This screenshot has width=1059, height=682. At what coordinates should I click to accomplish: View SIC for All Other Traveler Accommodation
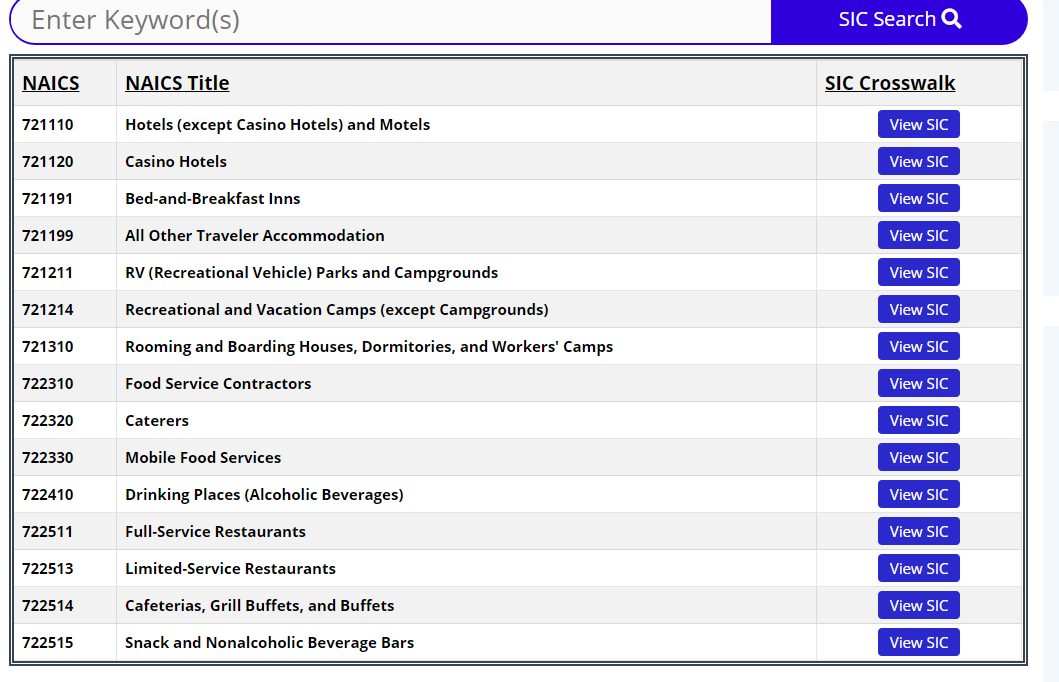919,236
